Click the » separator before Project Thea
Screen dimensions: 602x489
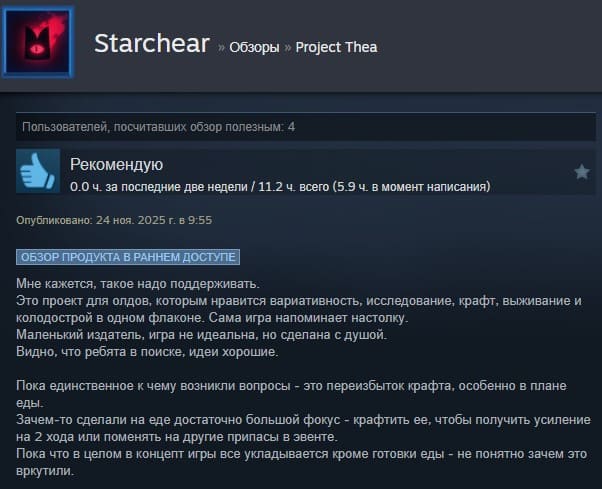[288, 48]
